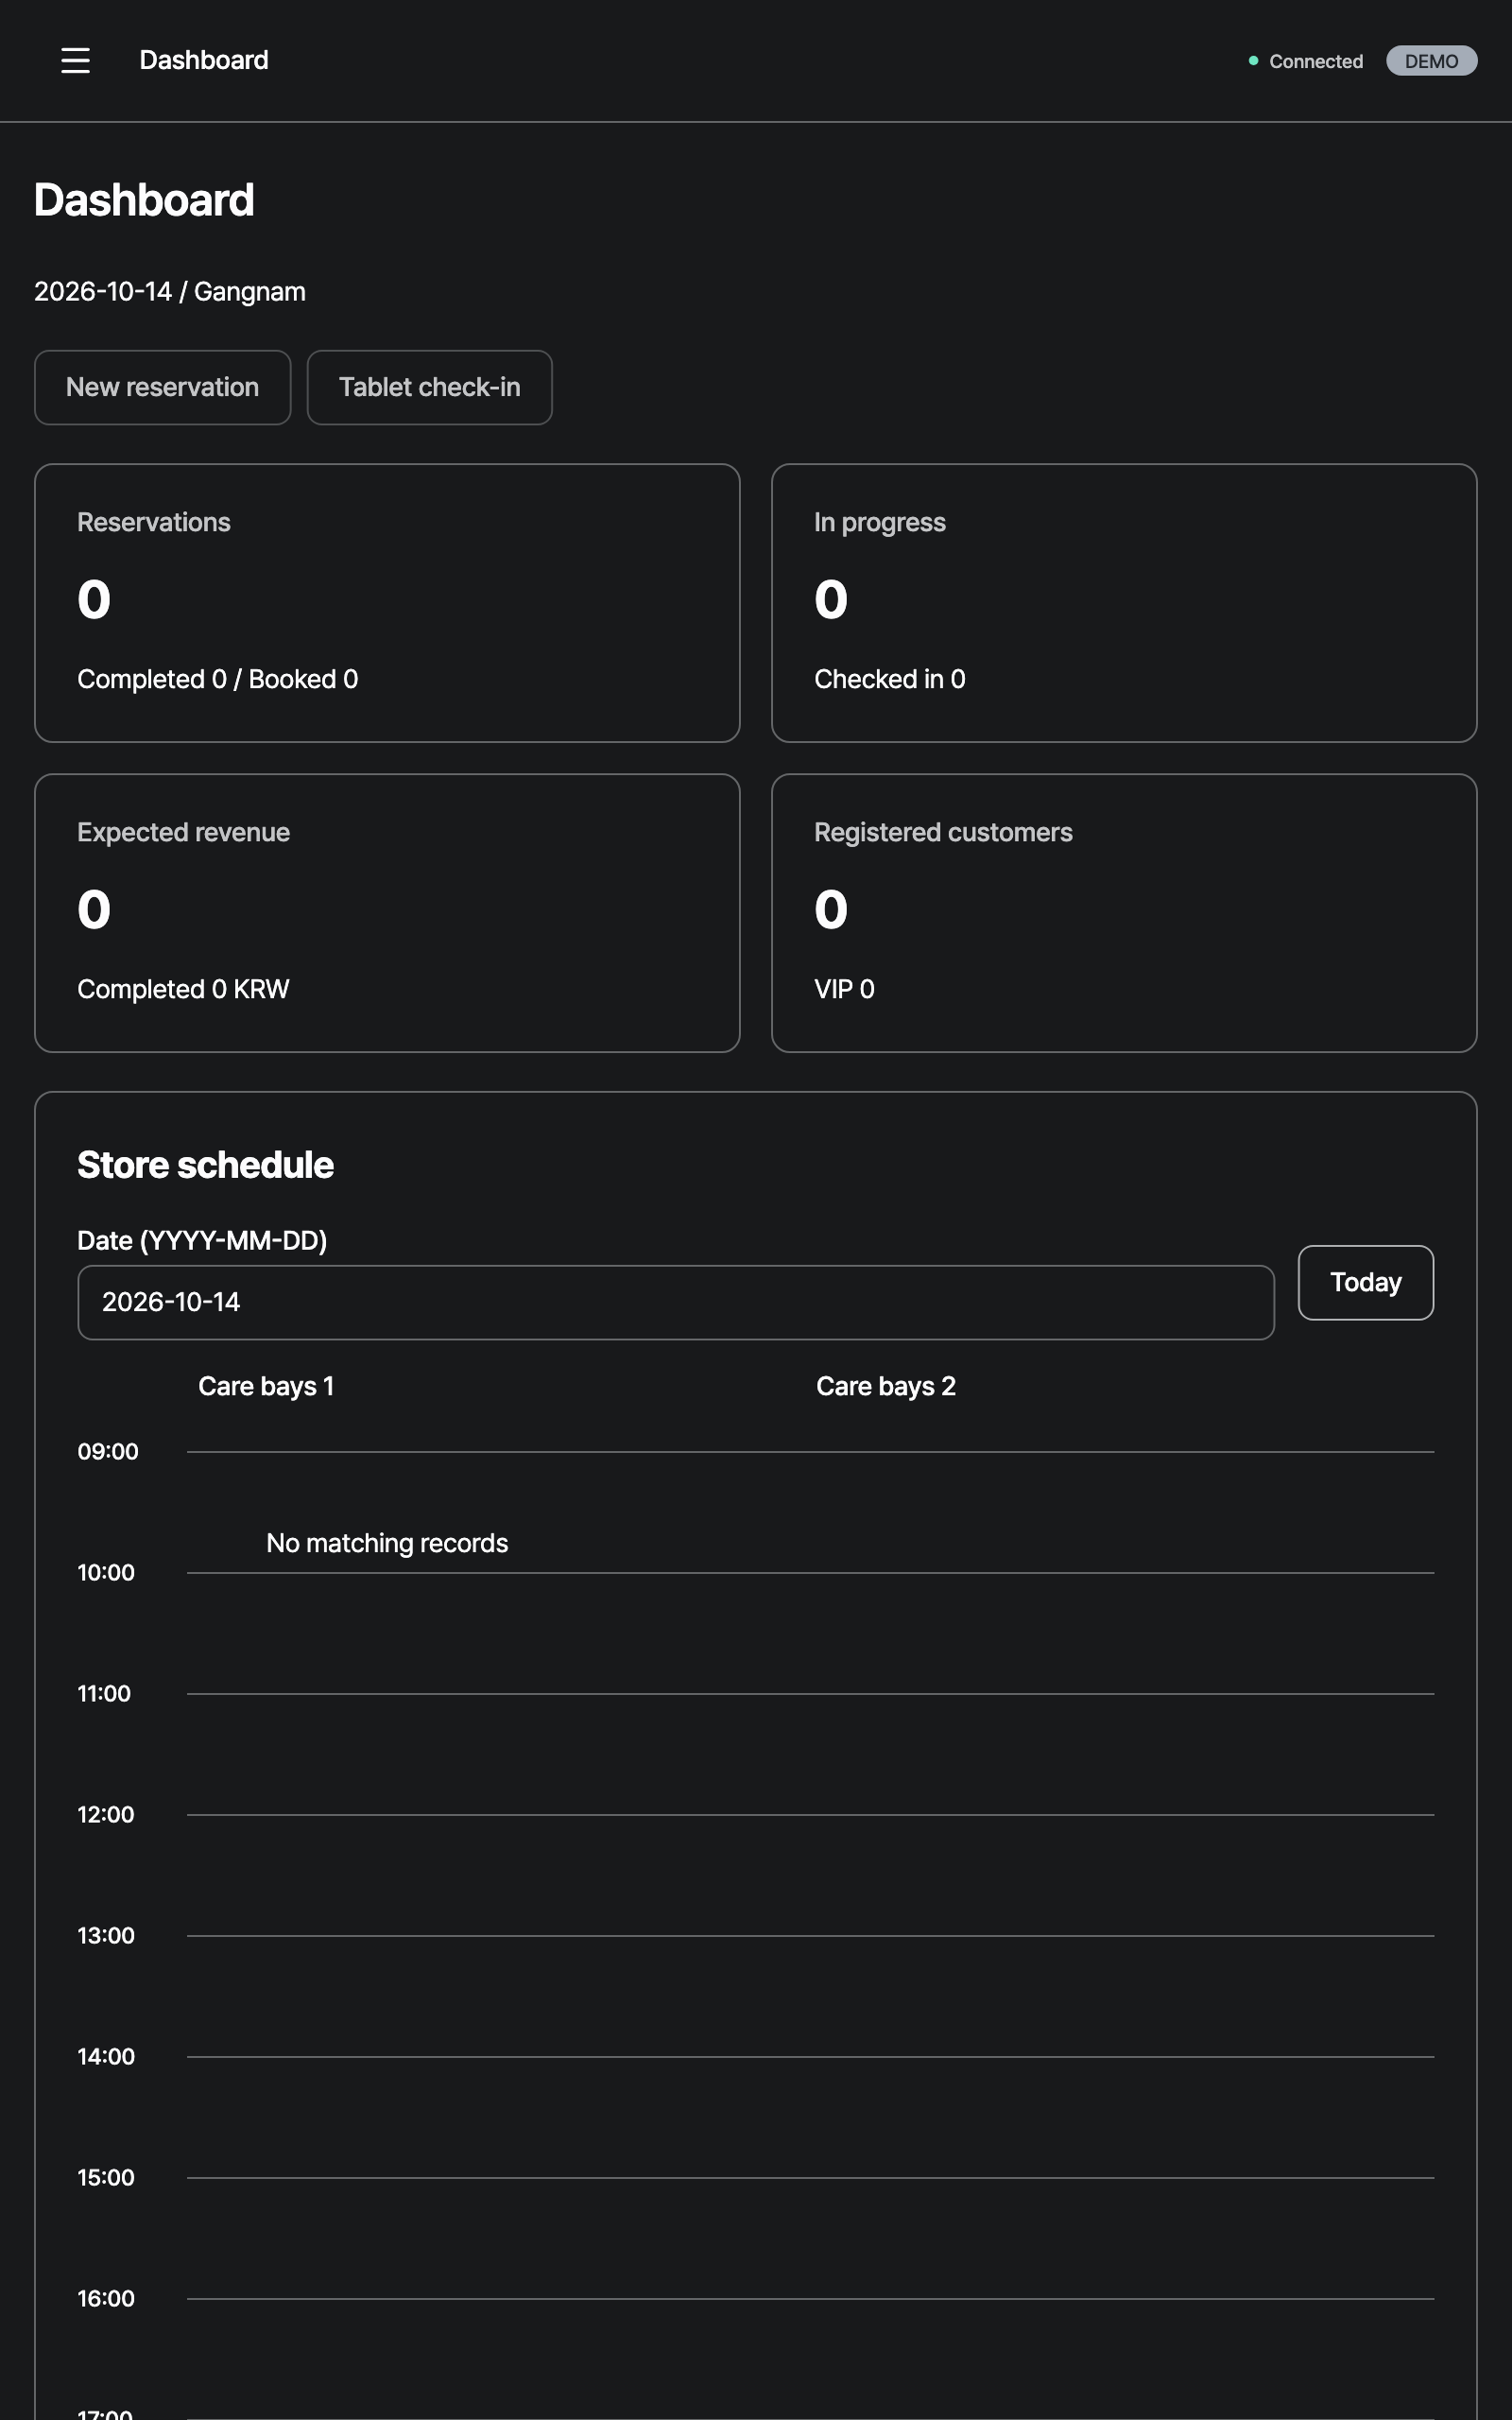The width and height of the screenshot is (1512, 2420).
Task: Click the 13:00 time label
Action: tap(106, 1935)
